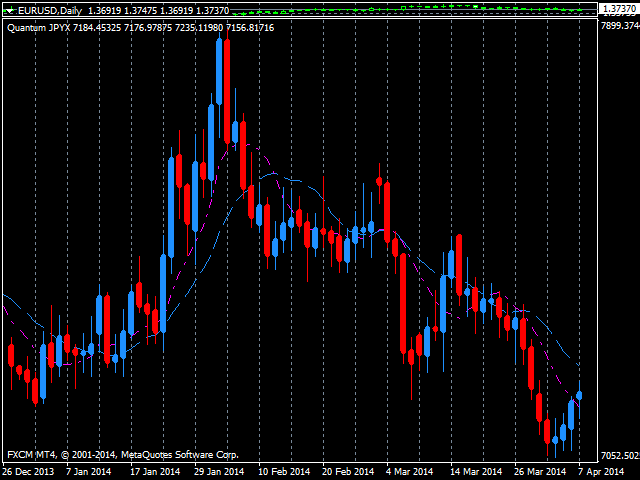Click the FXCM MT4 MetaQuotes copyright text
Image resolution: width=640 pixels, height=480 pixels.
[123, 454]
